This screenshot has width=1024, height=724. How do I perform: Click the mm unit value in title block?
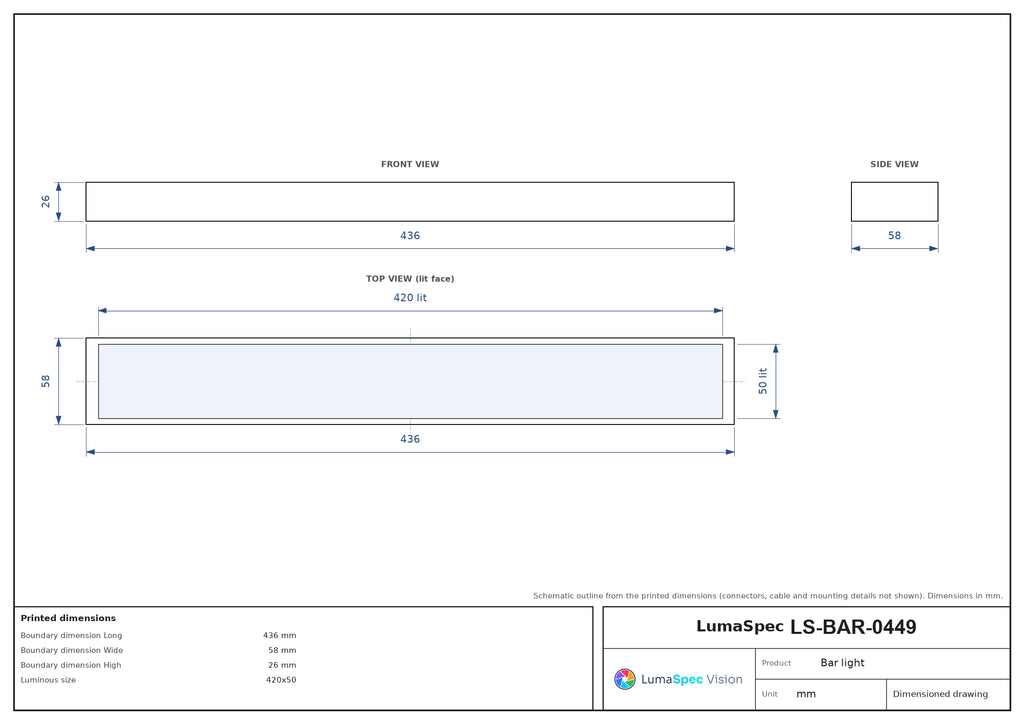[806, 695]
